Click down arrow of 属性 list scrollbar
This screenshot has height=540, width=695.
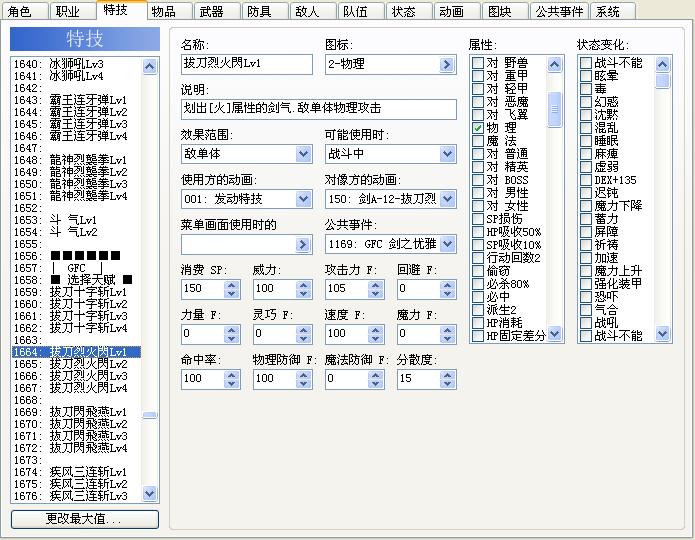click(554, 333)
